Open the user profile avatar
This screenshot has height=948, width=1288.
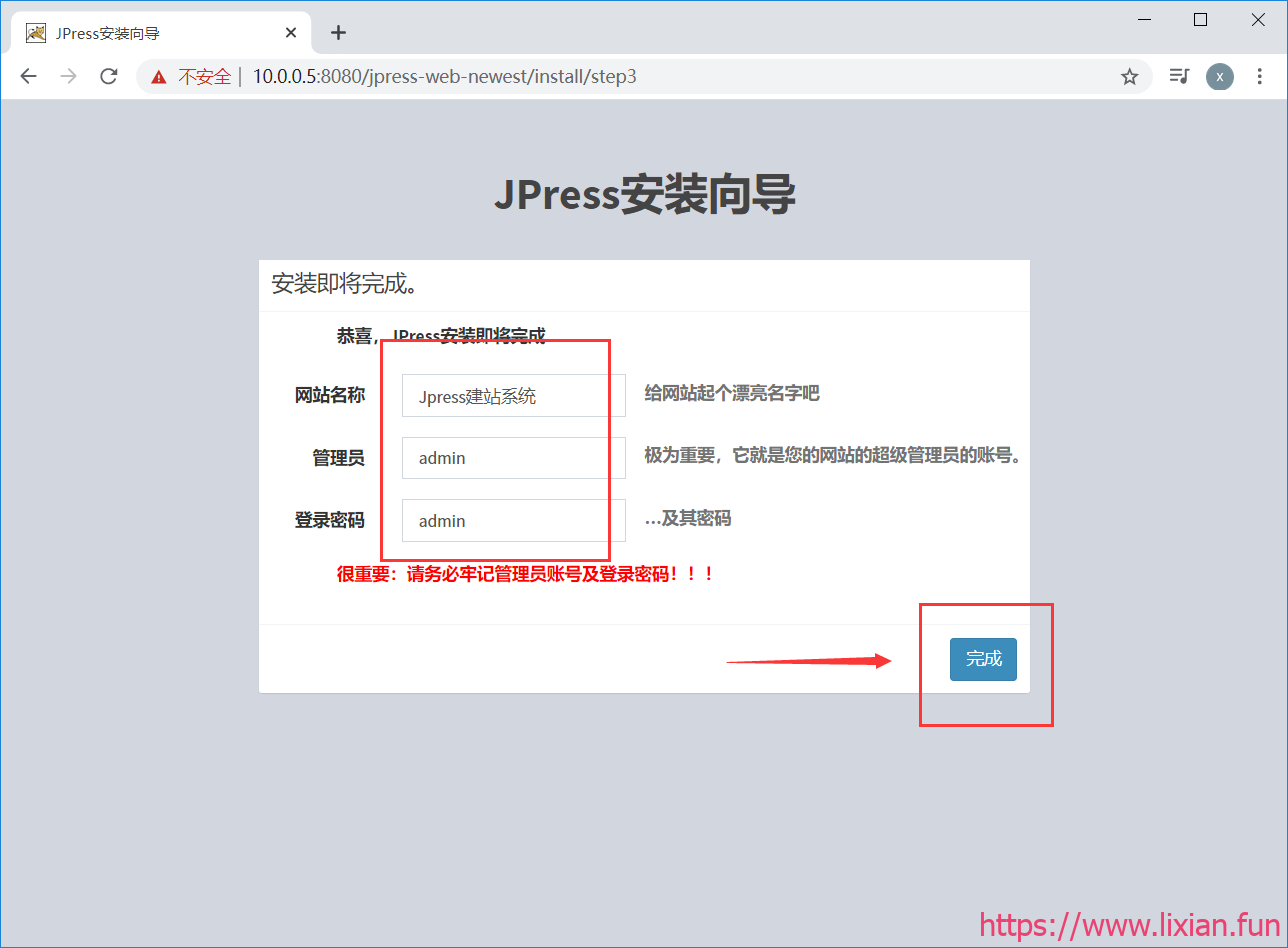point(1219,77)
